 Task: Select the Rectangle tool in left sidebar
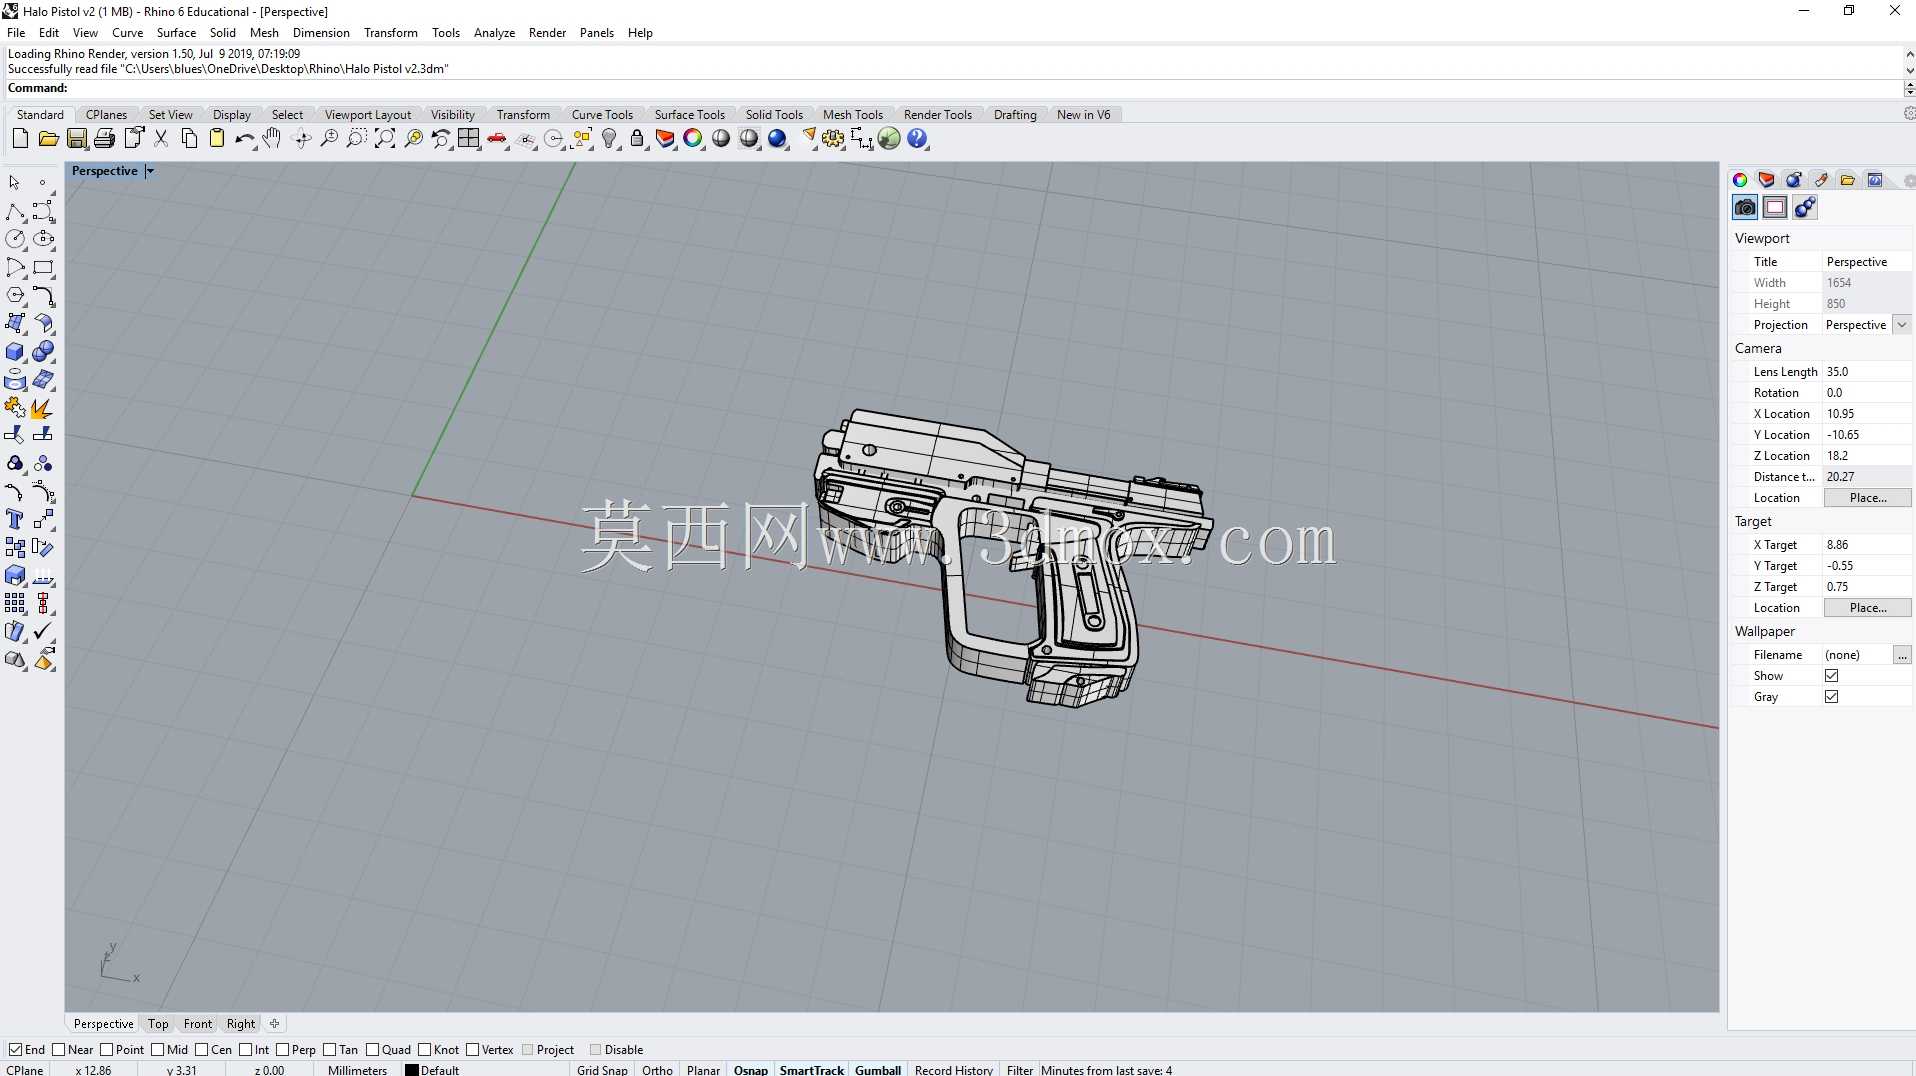coord(43,267)
